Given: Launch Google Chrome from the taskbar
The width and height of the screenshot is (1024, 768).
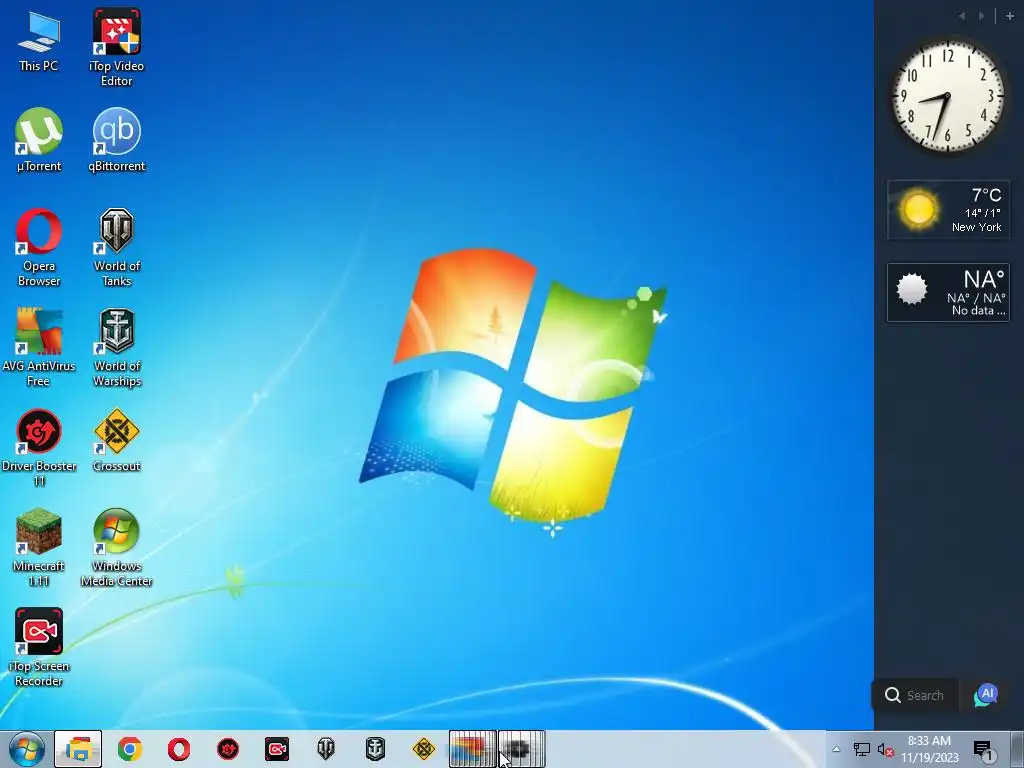Looking at the screenshot, I should [x=130, y=749].
